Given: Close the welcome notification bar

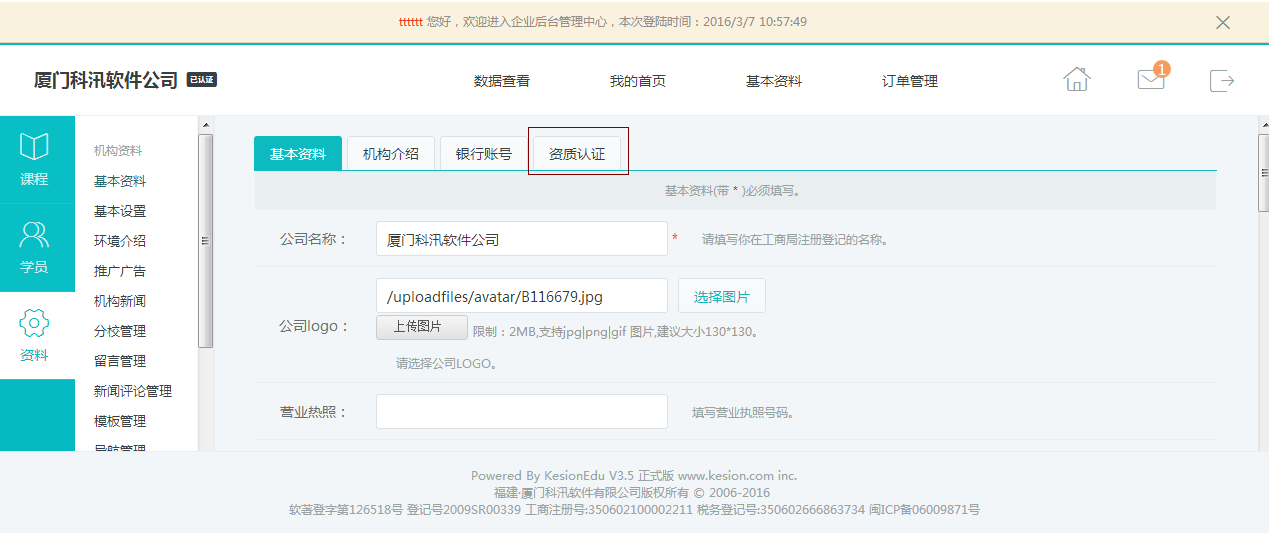Looking at the screenshot, I should click(1222, 22).
